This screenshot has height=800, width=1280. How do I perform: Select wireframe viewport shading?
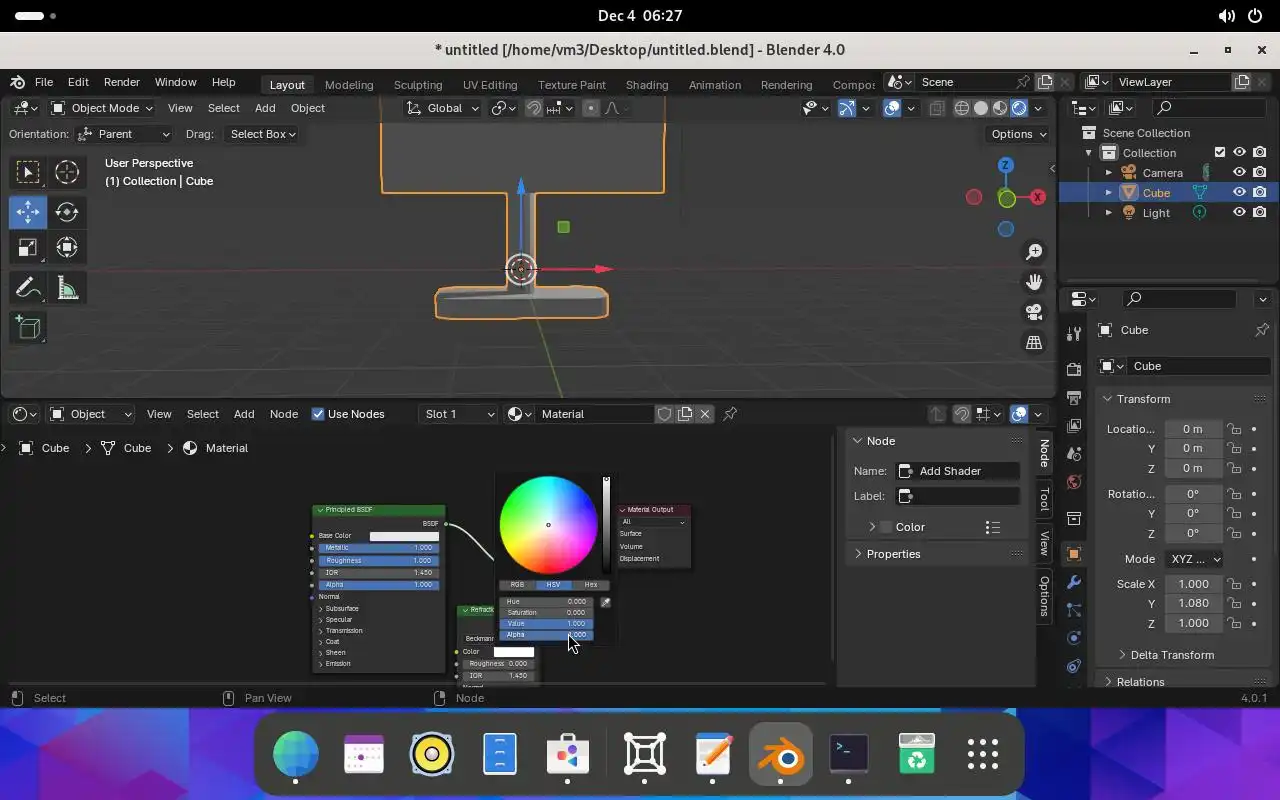962,108
